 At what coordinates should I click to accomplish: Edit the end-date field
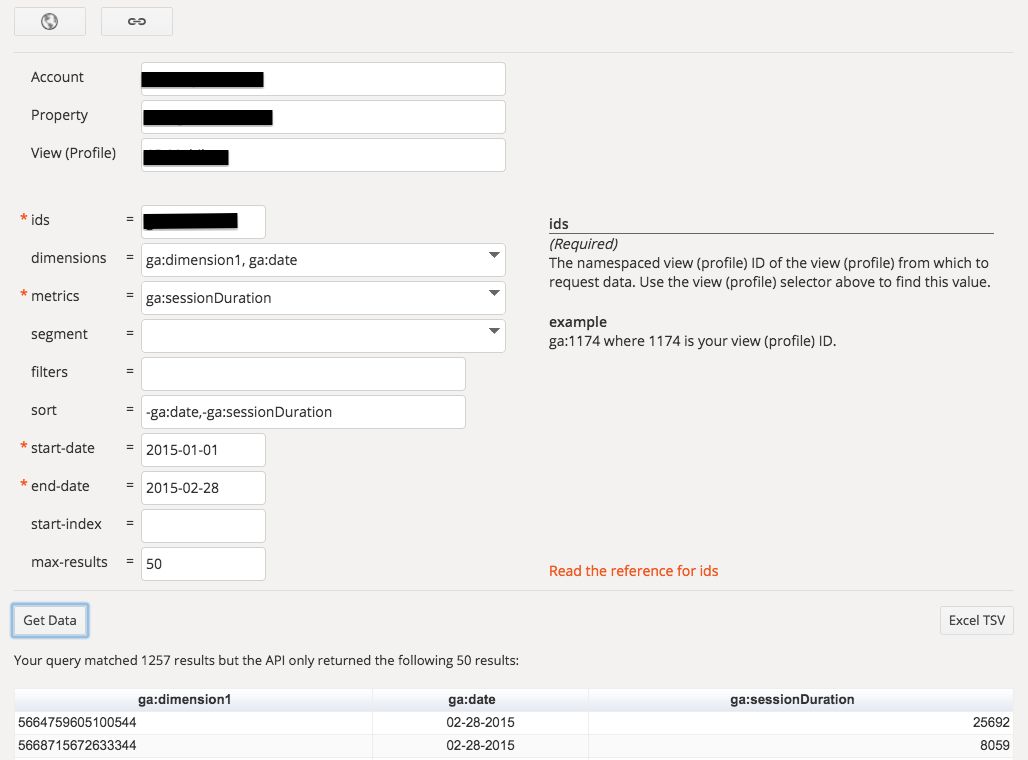click(203, 487)
